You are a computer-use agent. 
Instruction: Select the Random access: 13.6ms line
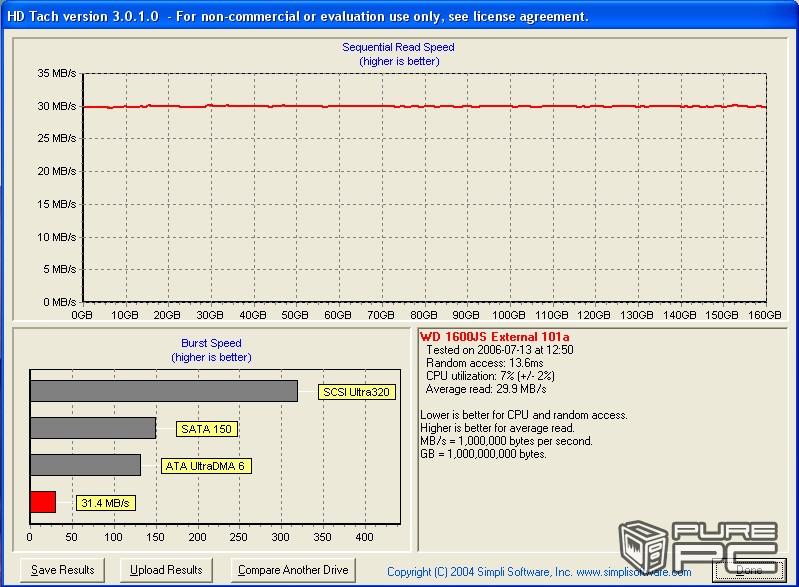point(485,363)
